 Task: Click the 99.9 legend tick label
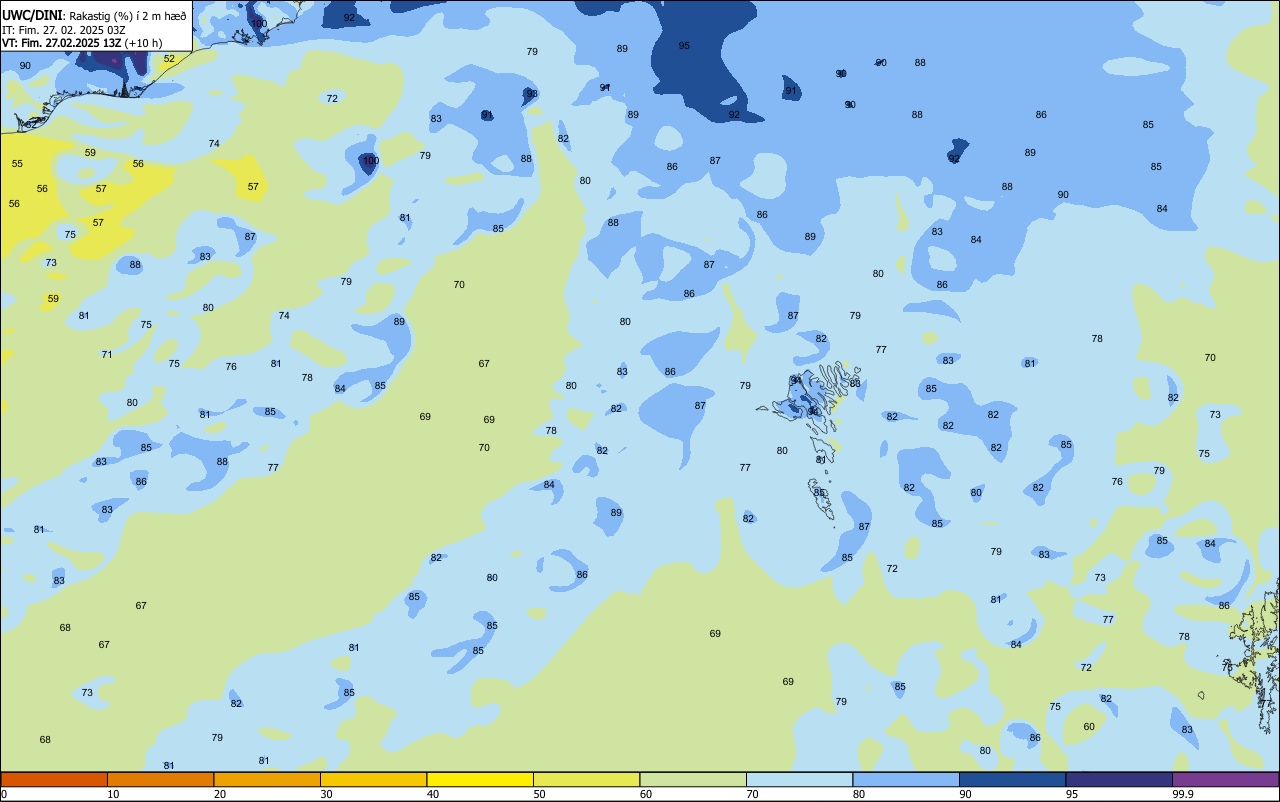pyautogui.click(x=1183, y=794)
